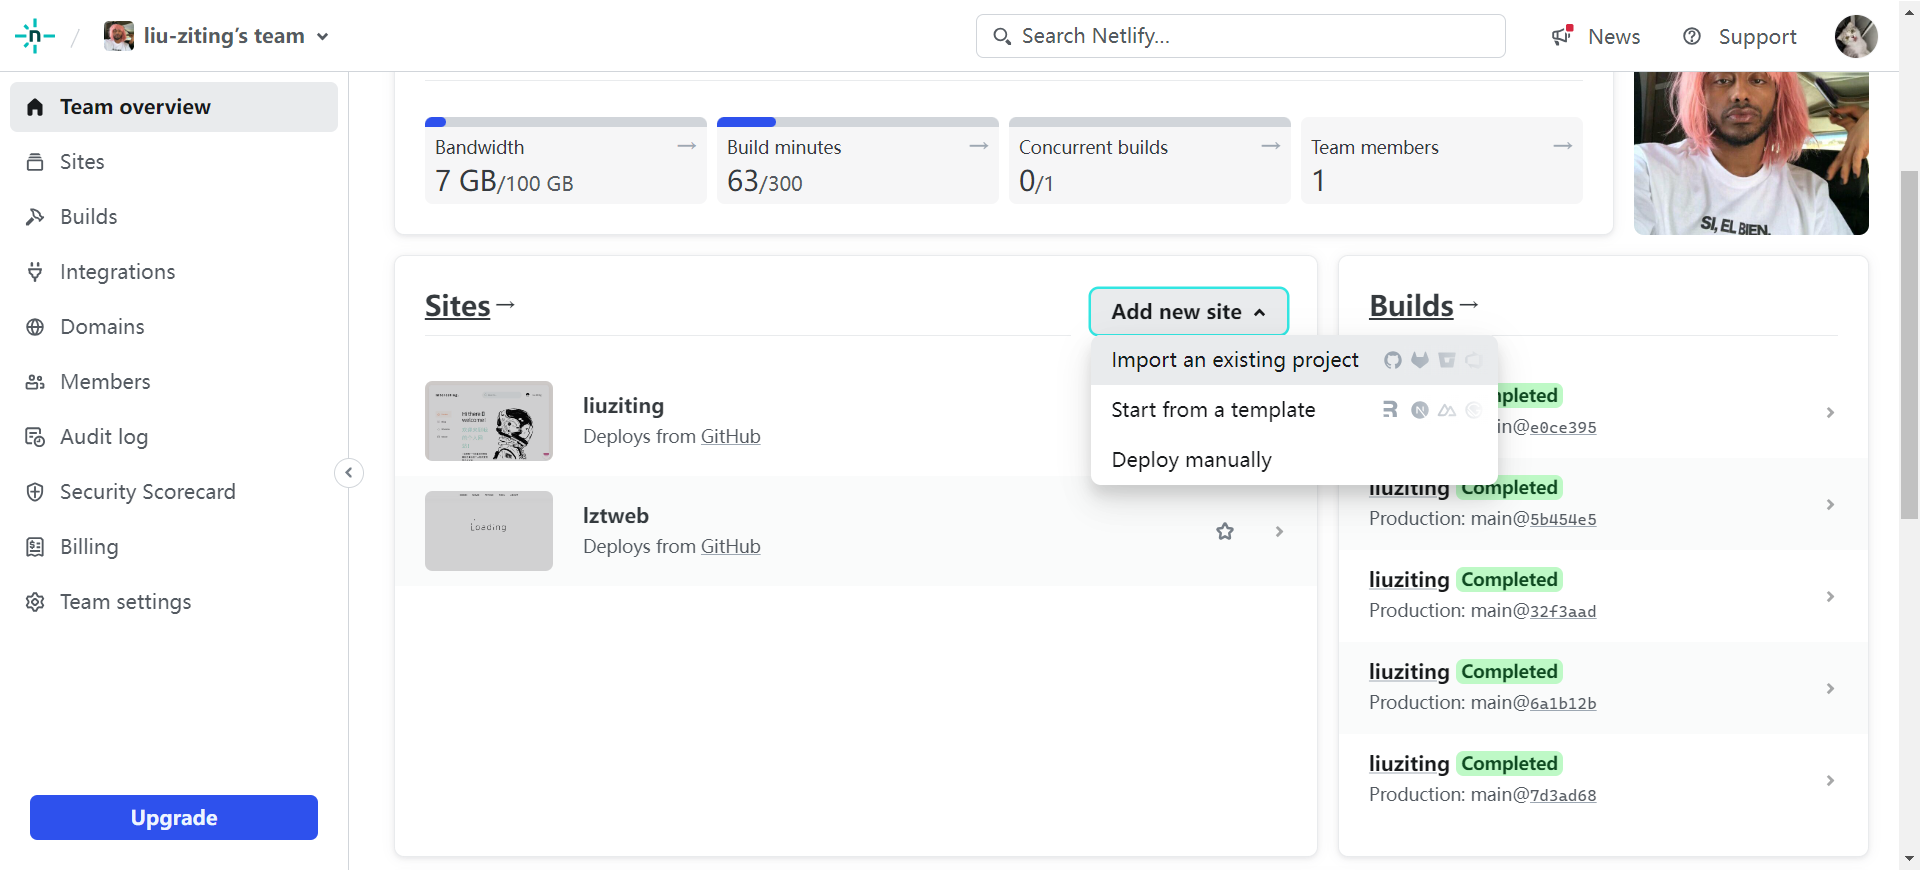
Task: Open the lztweb site thumbnail
Action: pyautogui.click(x=489, y=531)
